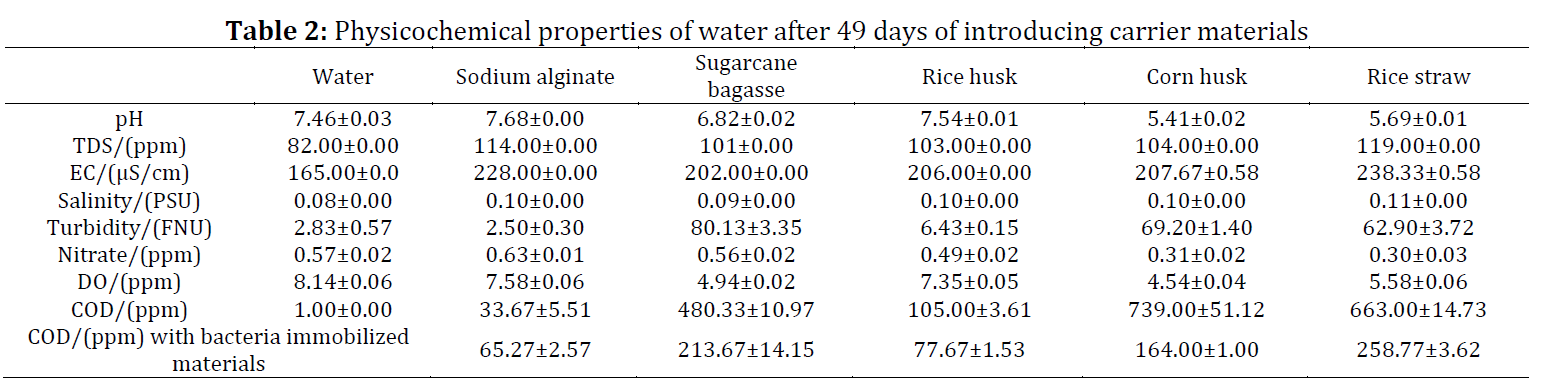The height and width of the screenshot is (392, 1543).
Task: Click the COD value 739.00±51.12
Action: coord(1195,309)
